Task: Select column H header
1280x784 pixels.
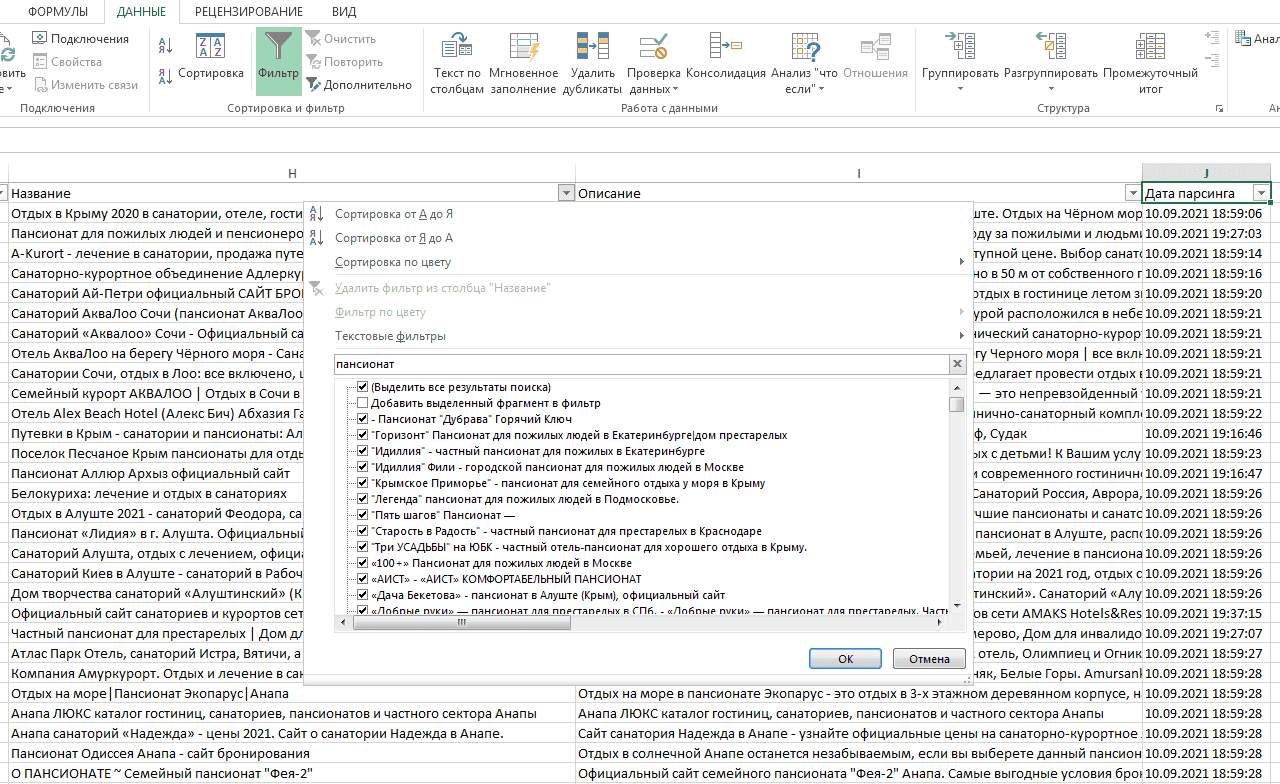Action: (292, 173)
